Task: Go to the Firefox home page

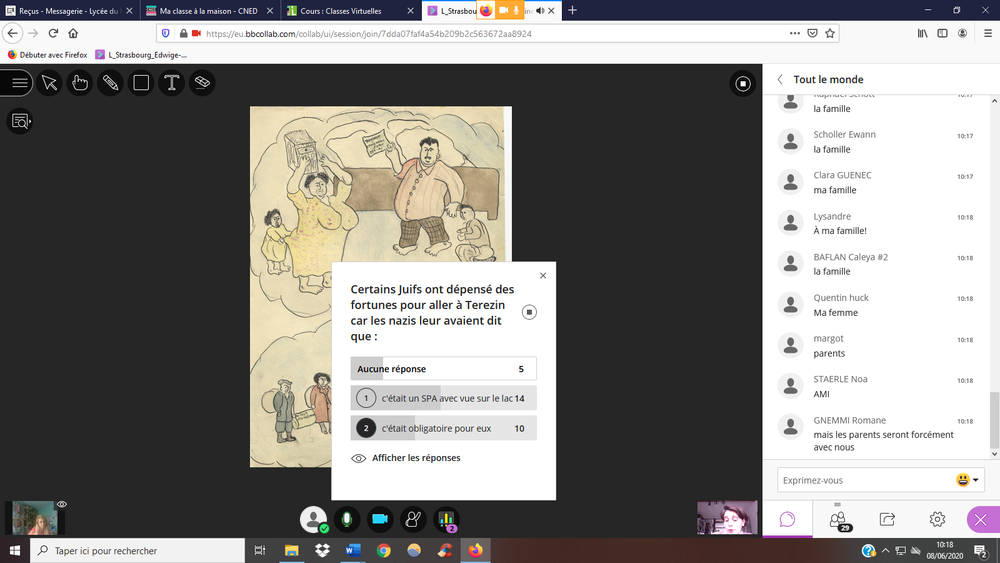Action: click(73, 33)
